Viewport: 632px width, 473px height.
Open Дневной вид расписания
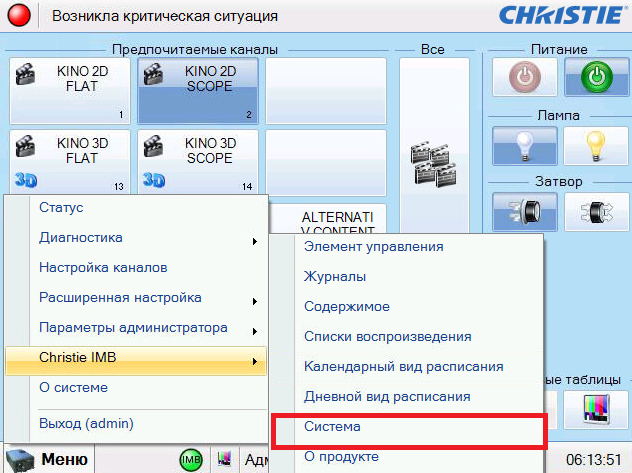pyautogui.click(x=406, y=396)
